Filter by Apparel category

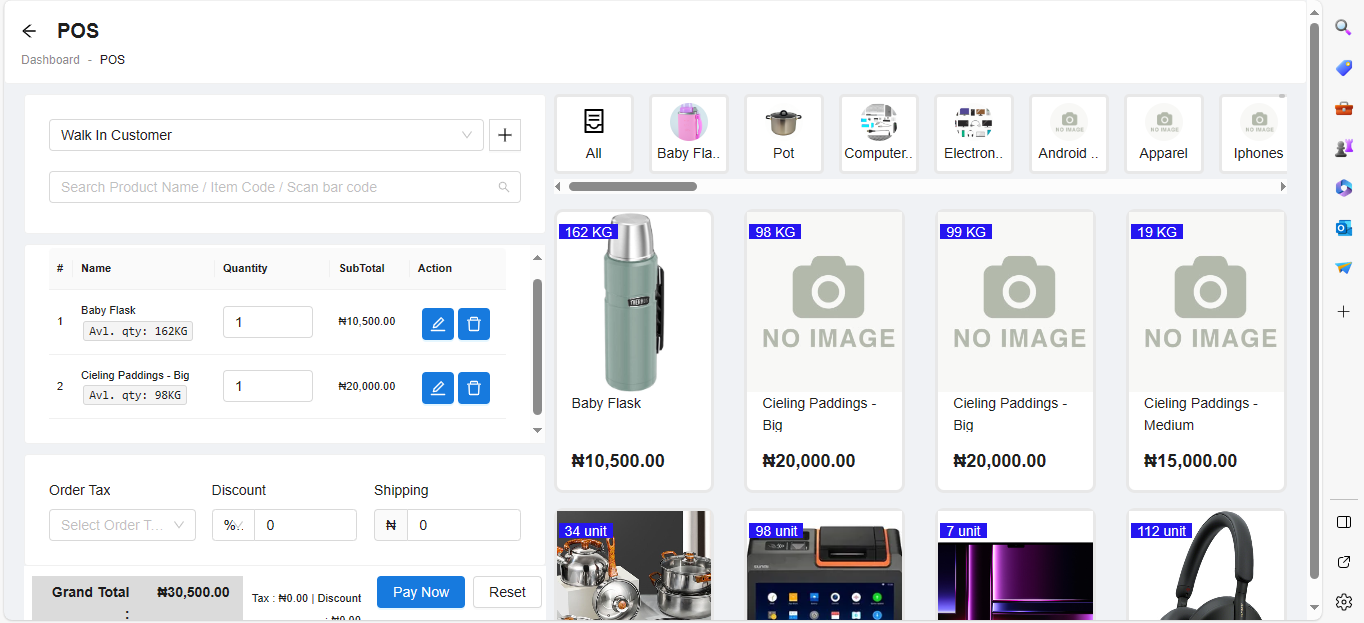[1164, 134]
